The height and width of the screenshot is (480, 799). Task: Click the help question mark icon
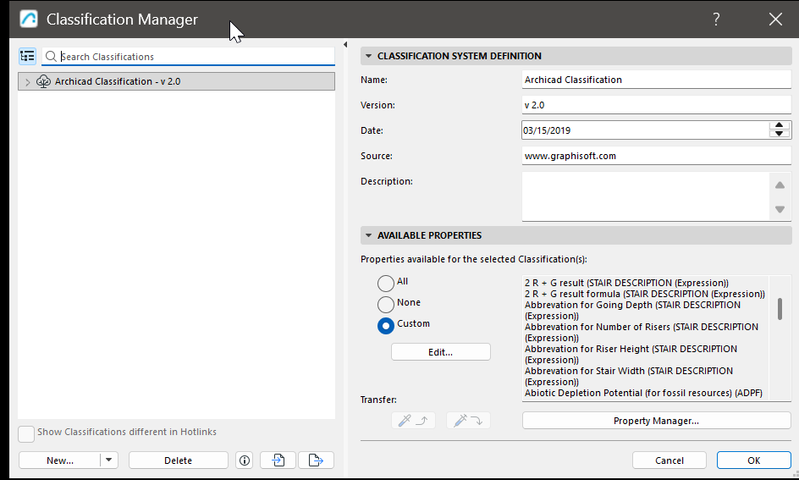pyautogui.click(x=716, y=19)
